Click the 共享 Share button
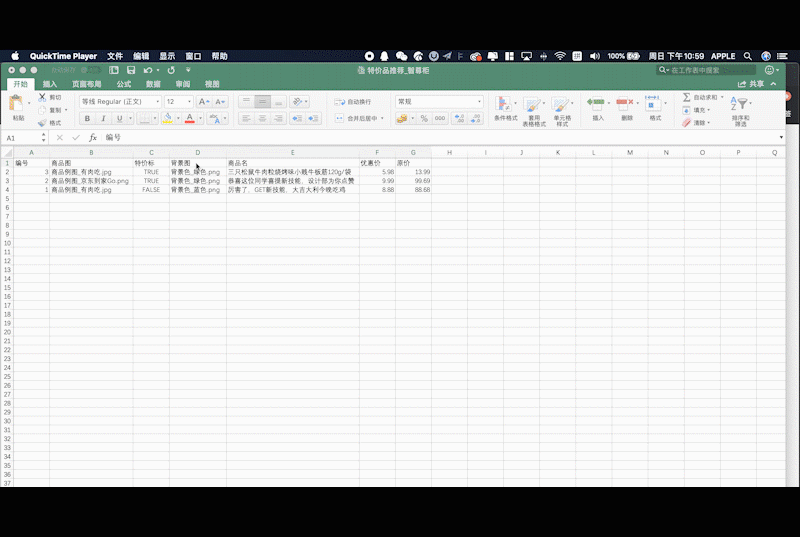800x537 pixels. [x=751, y=84]
